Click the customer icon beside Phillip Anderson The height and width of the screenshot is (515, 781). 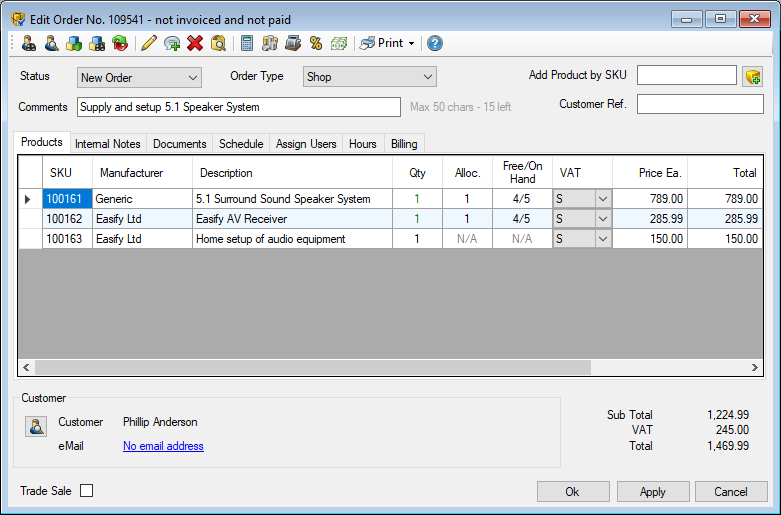(x=36, y=427)
